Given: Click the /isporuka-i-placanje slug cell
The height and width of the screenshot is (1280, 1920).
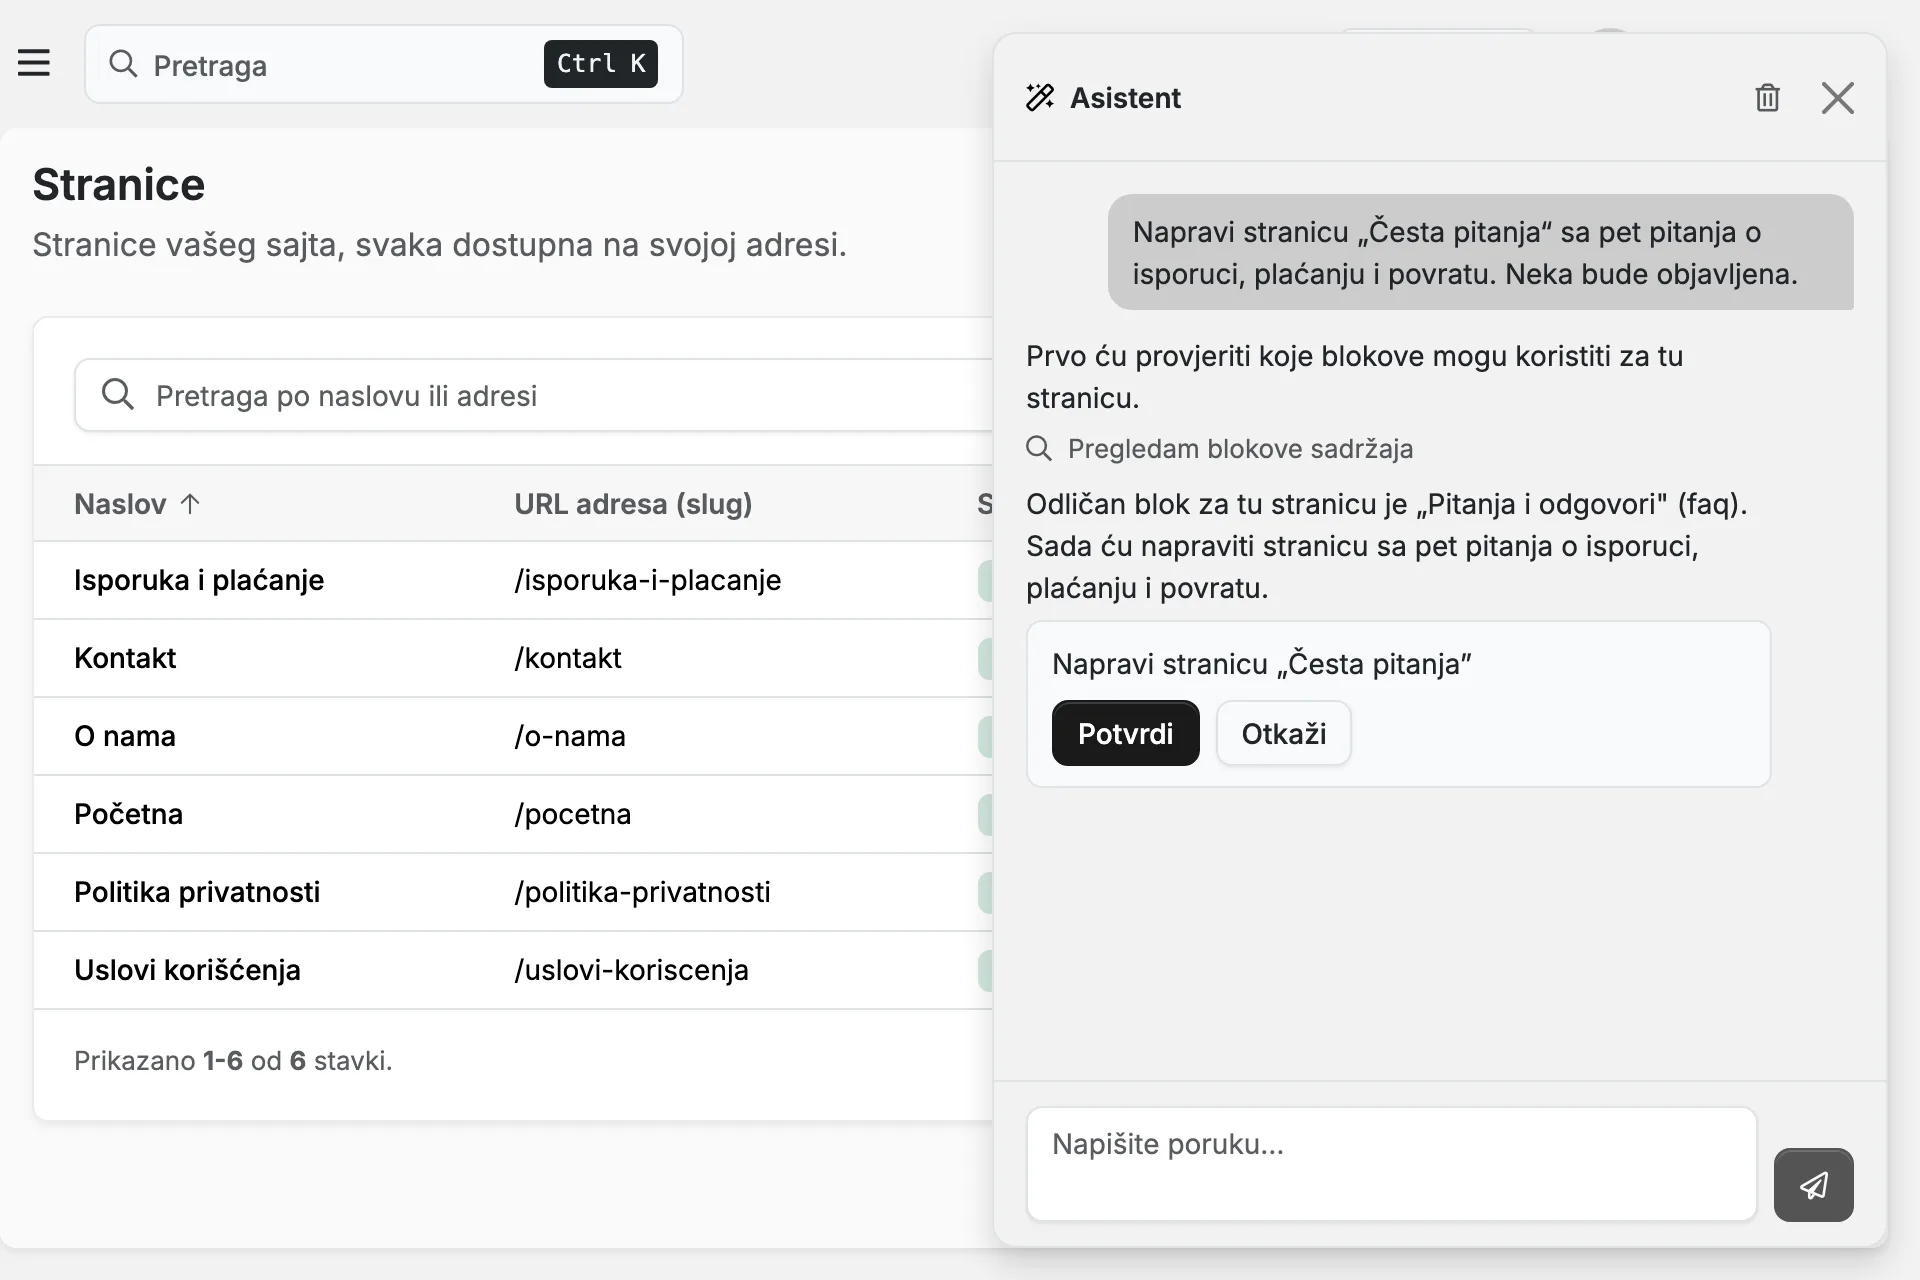Looking at the screenshot, I should pyautogui.click(x=648, y=580).
